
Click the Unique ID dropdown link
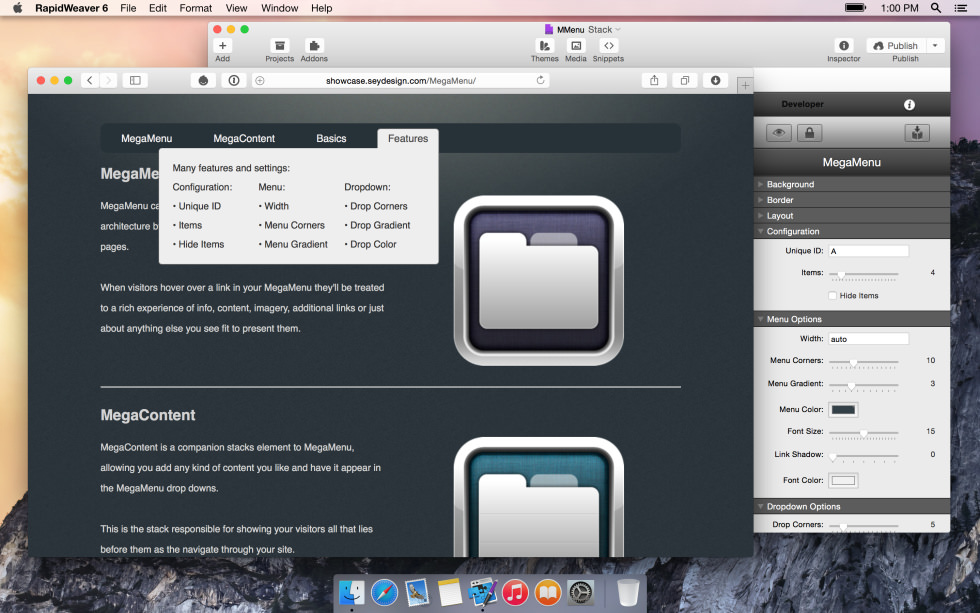click(x=199, y=206)
